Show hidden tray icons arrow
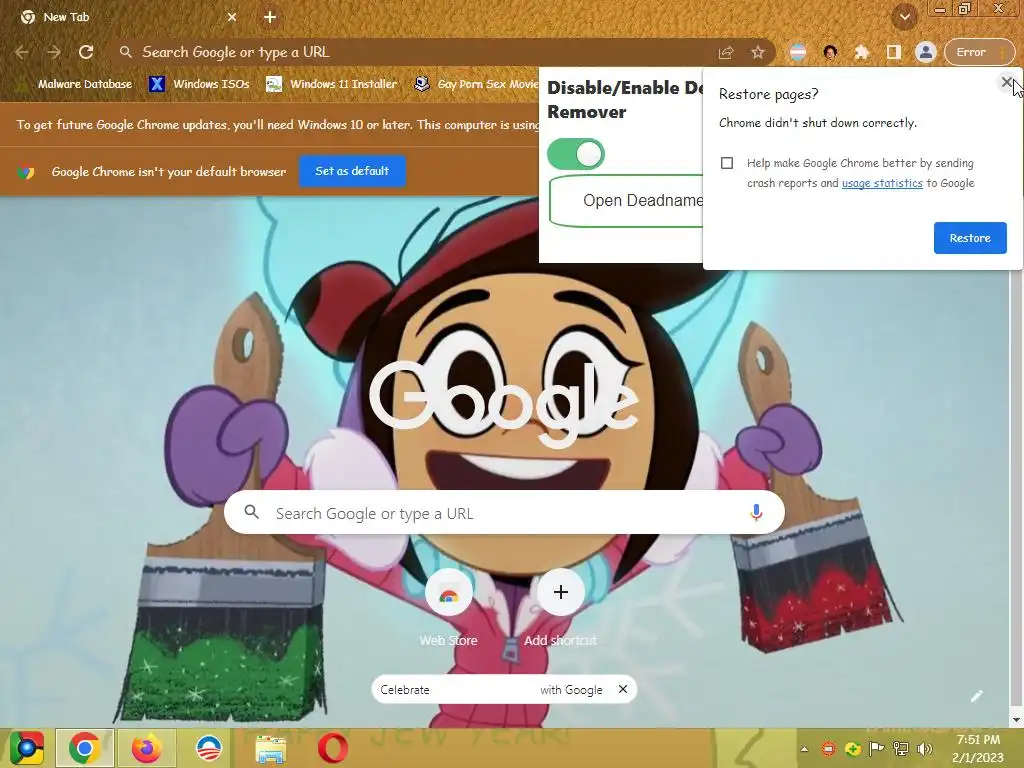1024x768 pixels. 805,749
